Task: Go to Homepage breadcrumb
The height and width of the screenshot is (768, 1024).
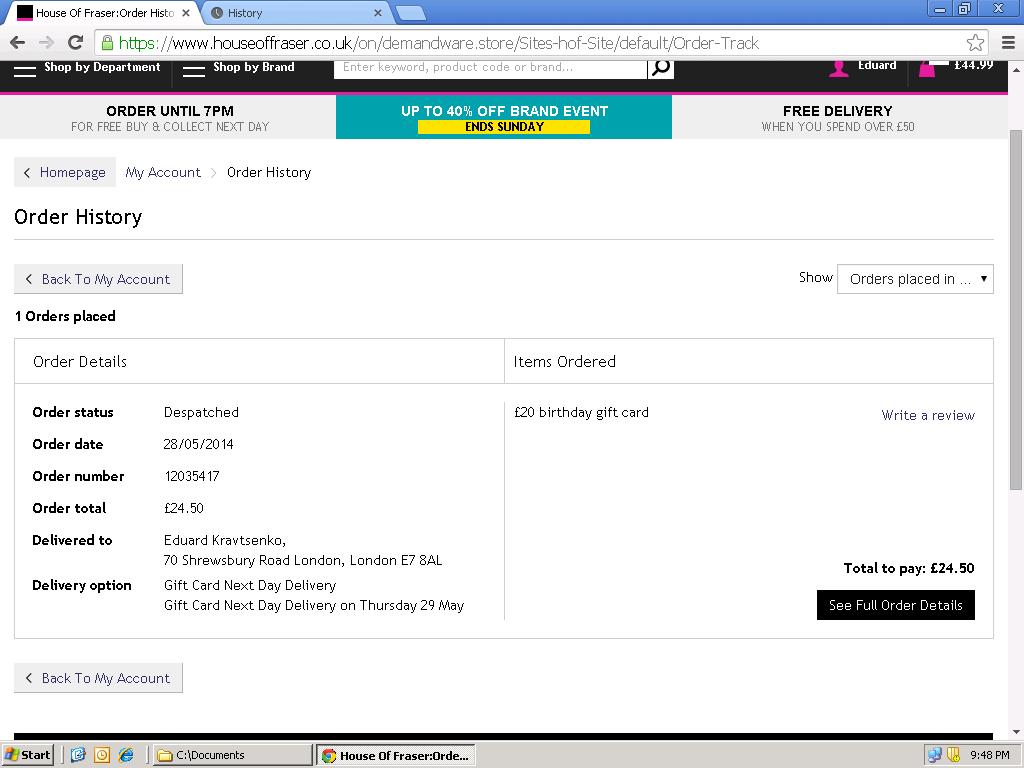Action: [65, 172]
